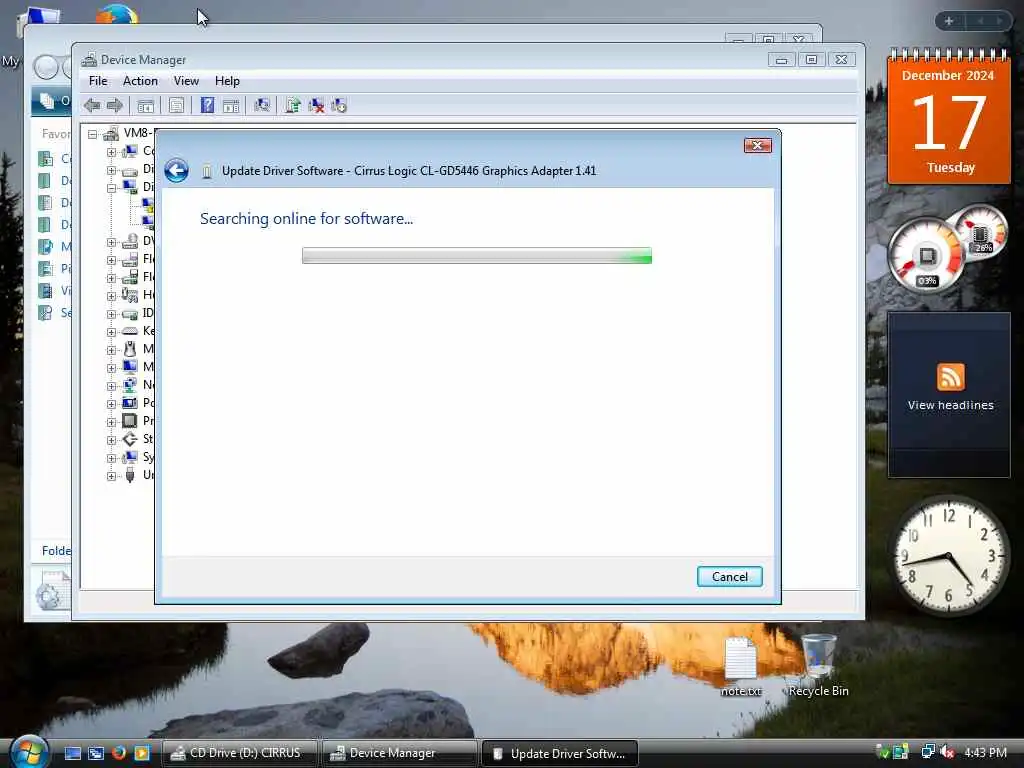Select the VM8 computer root node icon
Viewport: 1024px width, 768px height.
point(111,134)
